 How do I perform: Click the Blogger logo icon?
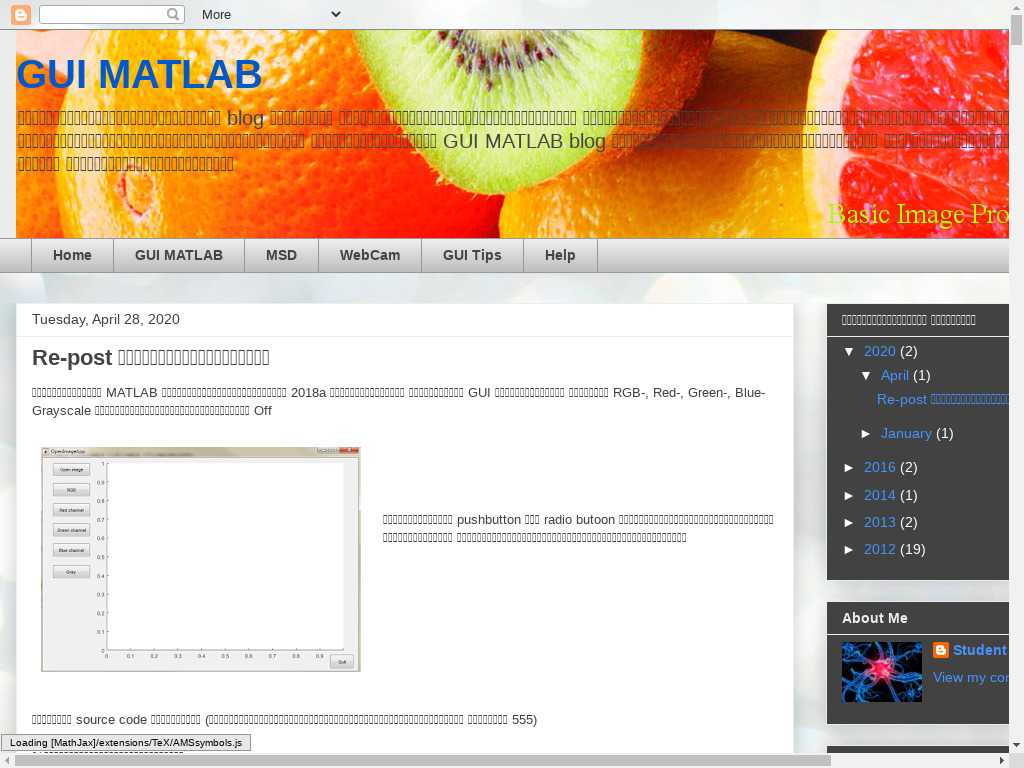coord(21,14)
